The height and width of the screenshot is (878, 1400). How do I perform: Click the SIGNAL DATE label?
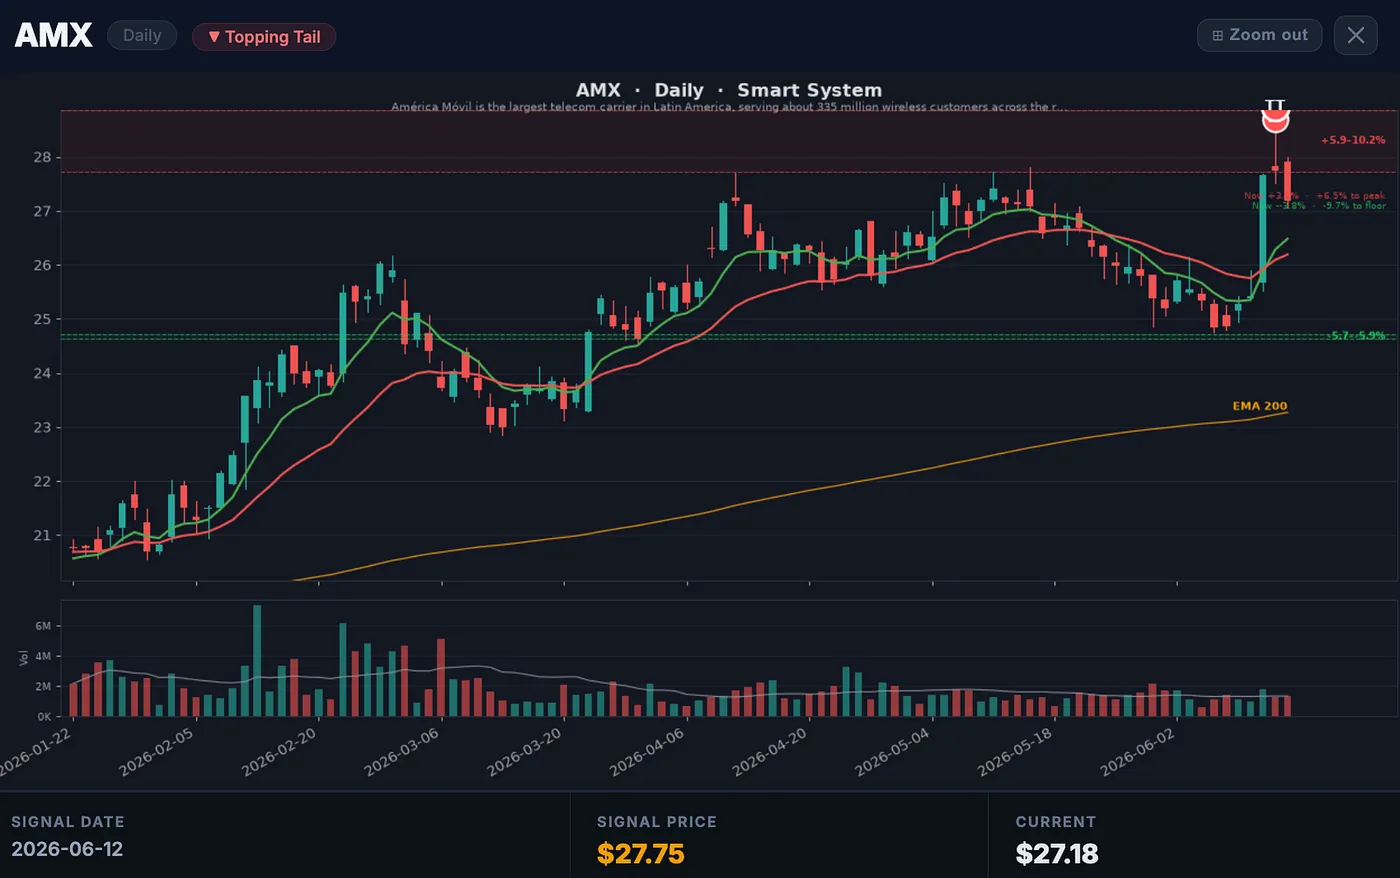68,822
